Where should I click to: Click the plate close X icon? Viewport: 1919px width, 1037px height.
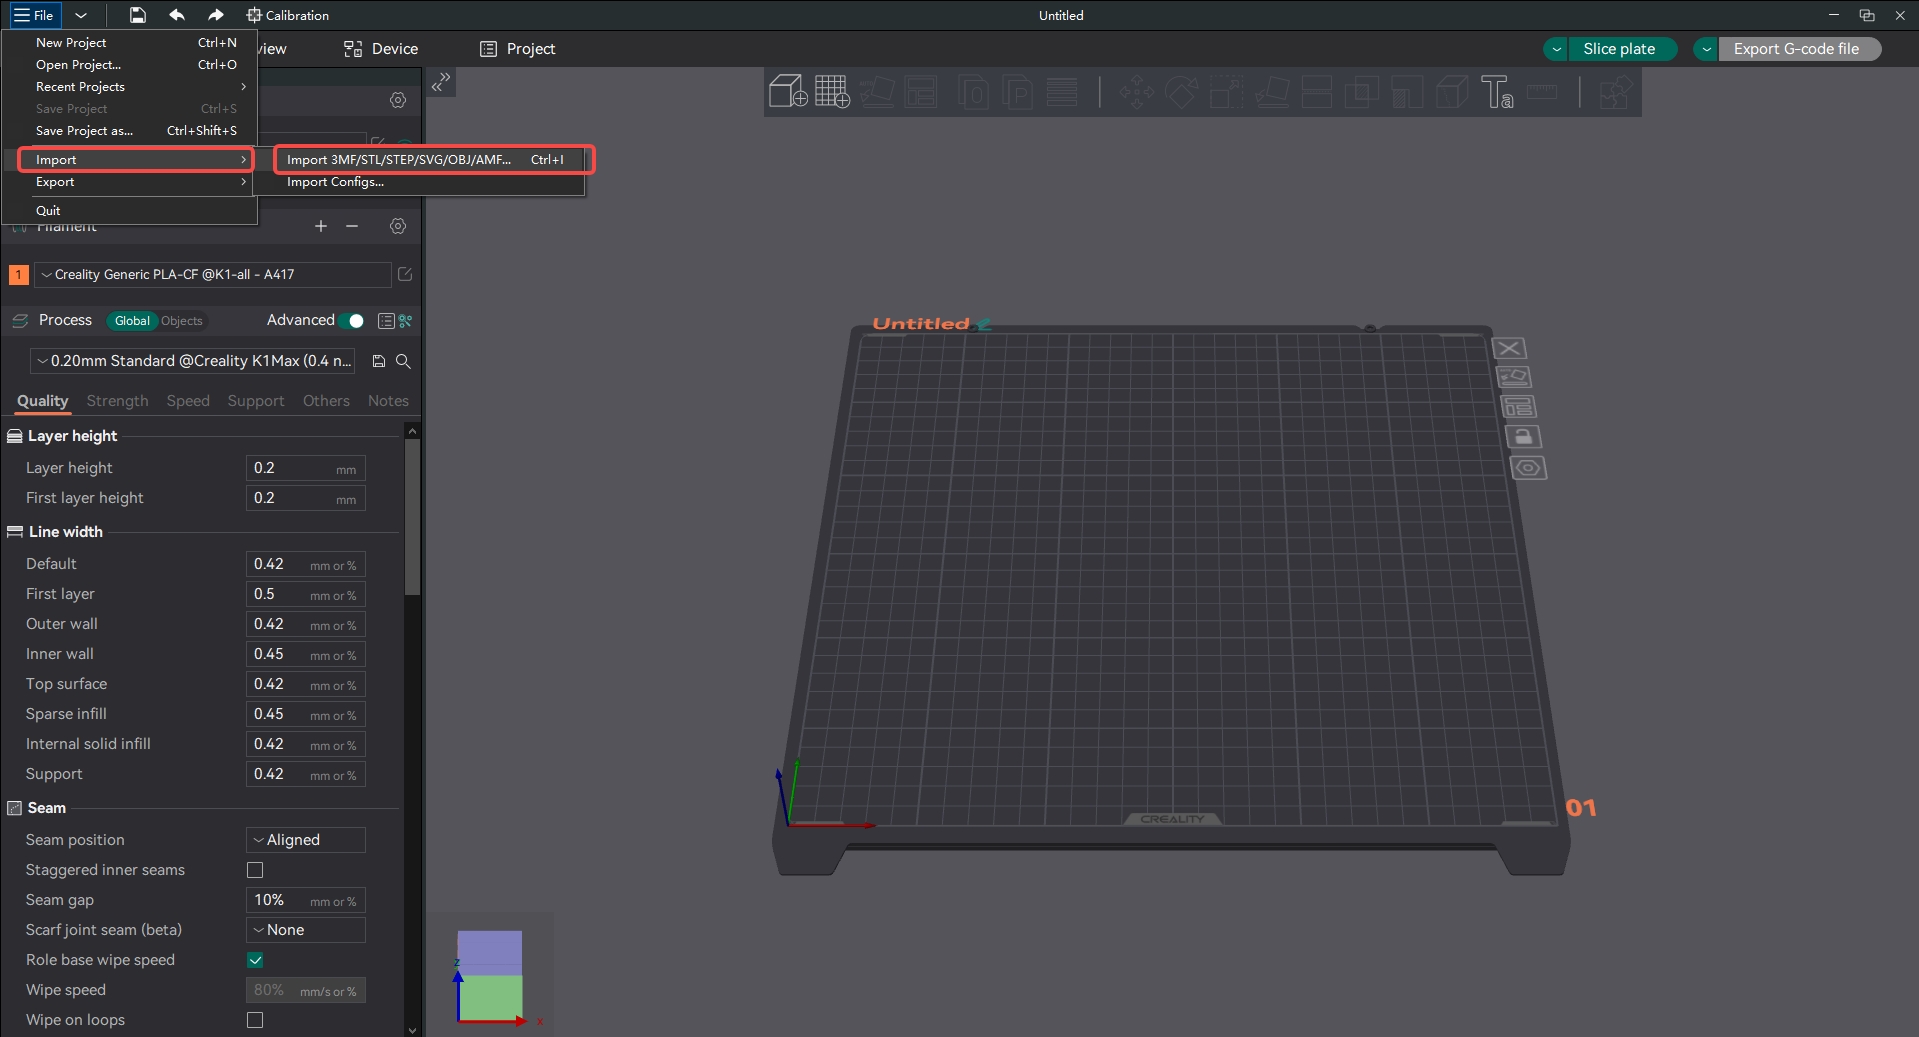pyautogui.click(x=1509, y=348)
